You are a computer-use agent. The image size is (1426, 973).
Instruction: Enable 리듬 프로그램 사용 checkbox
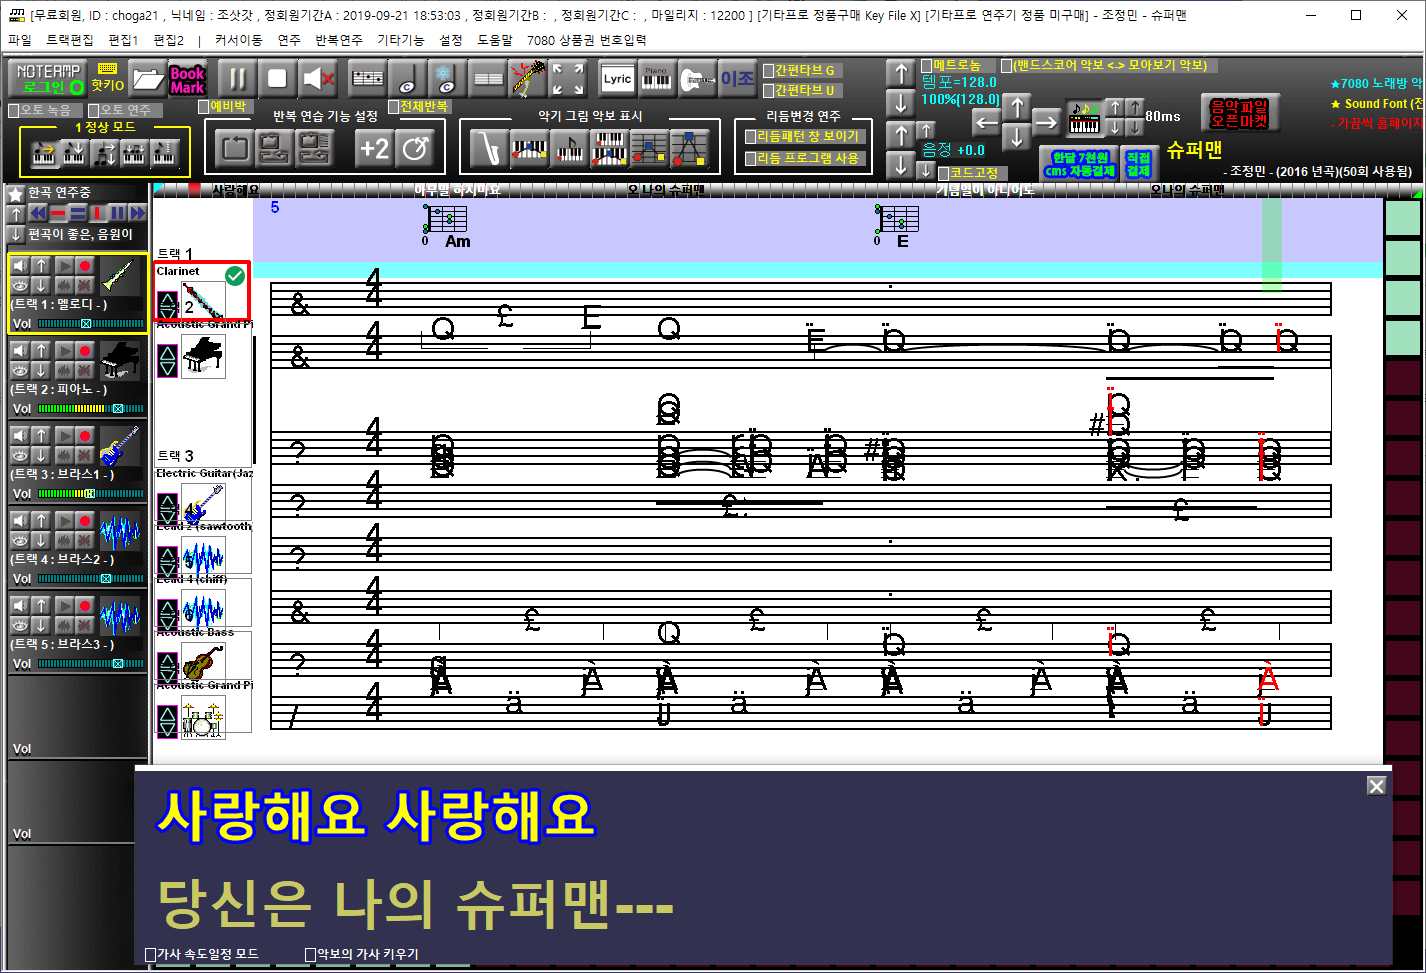[x=751, y=159]
